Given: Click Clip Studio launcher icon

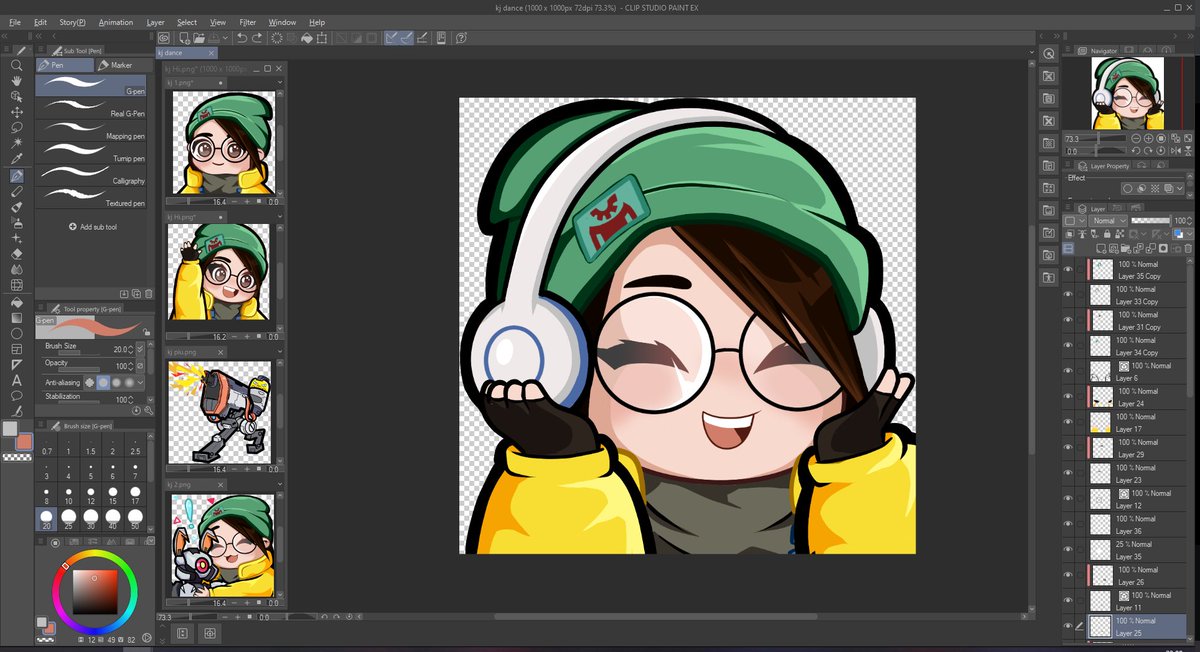Looking at the screenshot, I should point(166,38).
